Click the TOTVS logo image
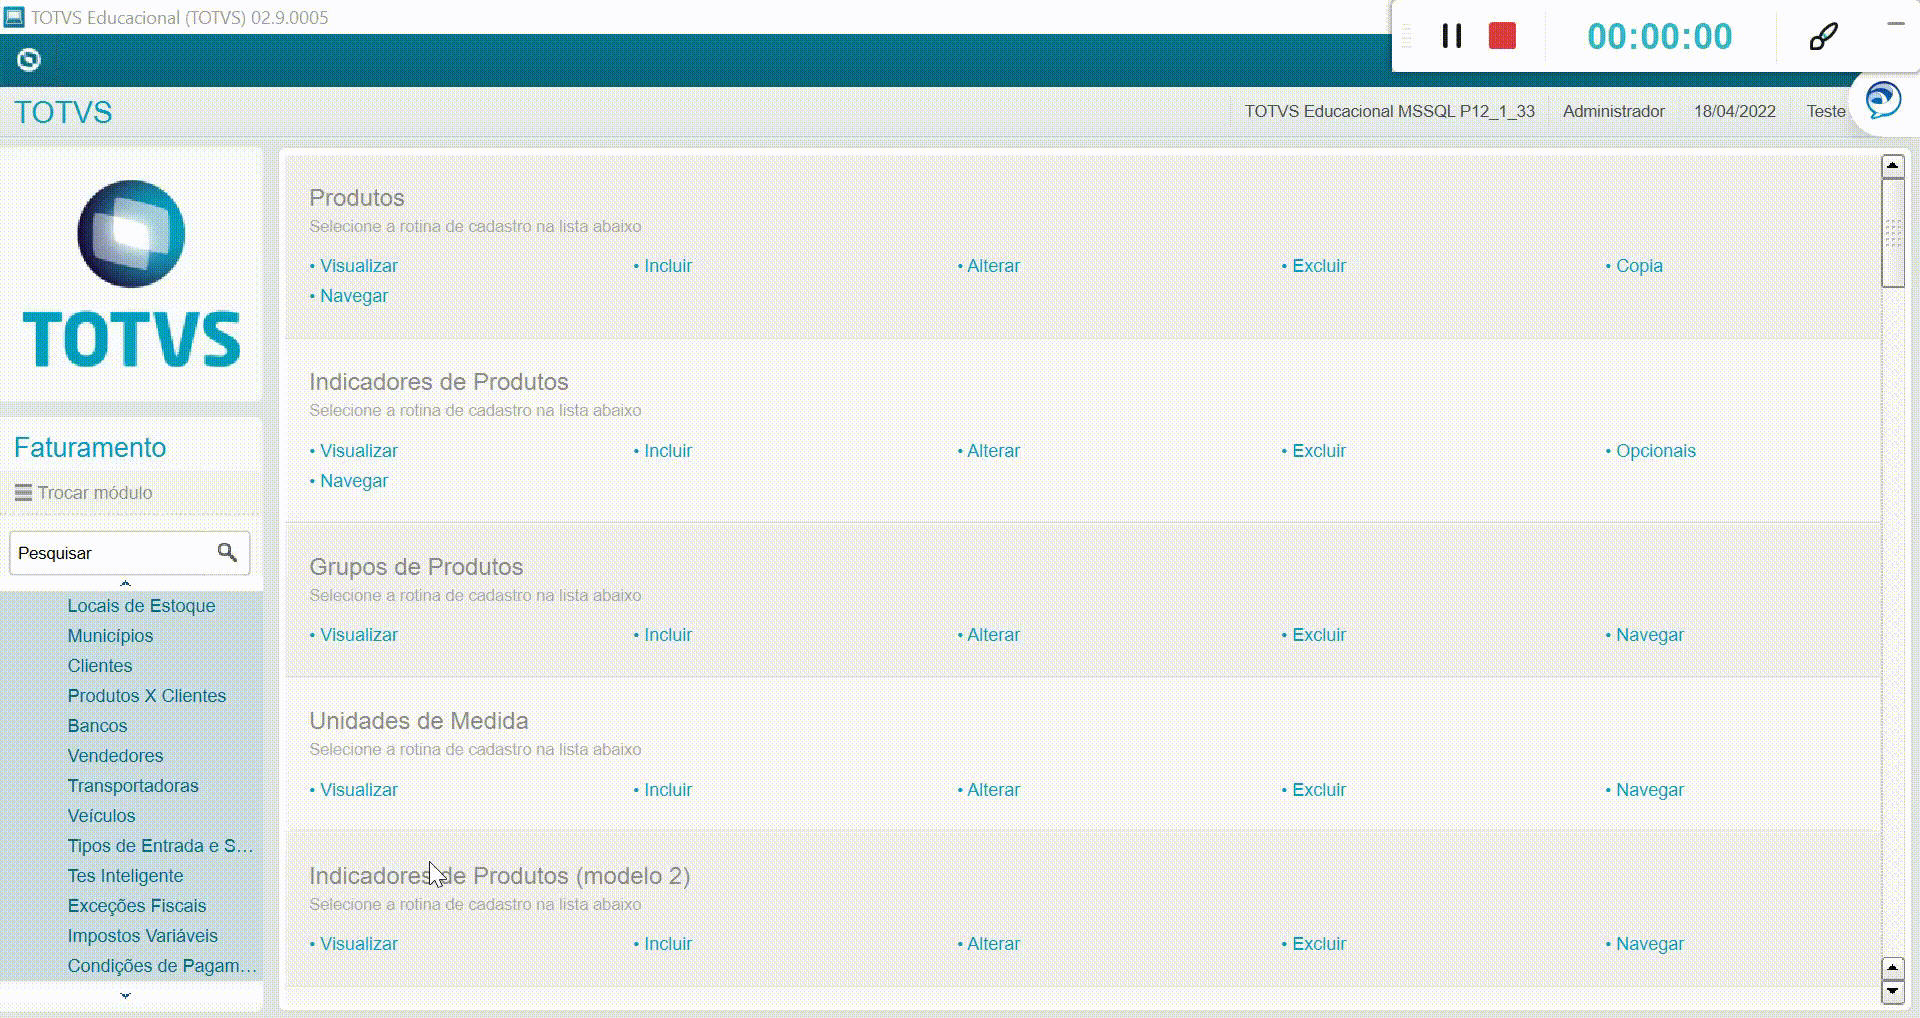This screenshot has height=1018, width=1920. (x=131, y=274)
